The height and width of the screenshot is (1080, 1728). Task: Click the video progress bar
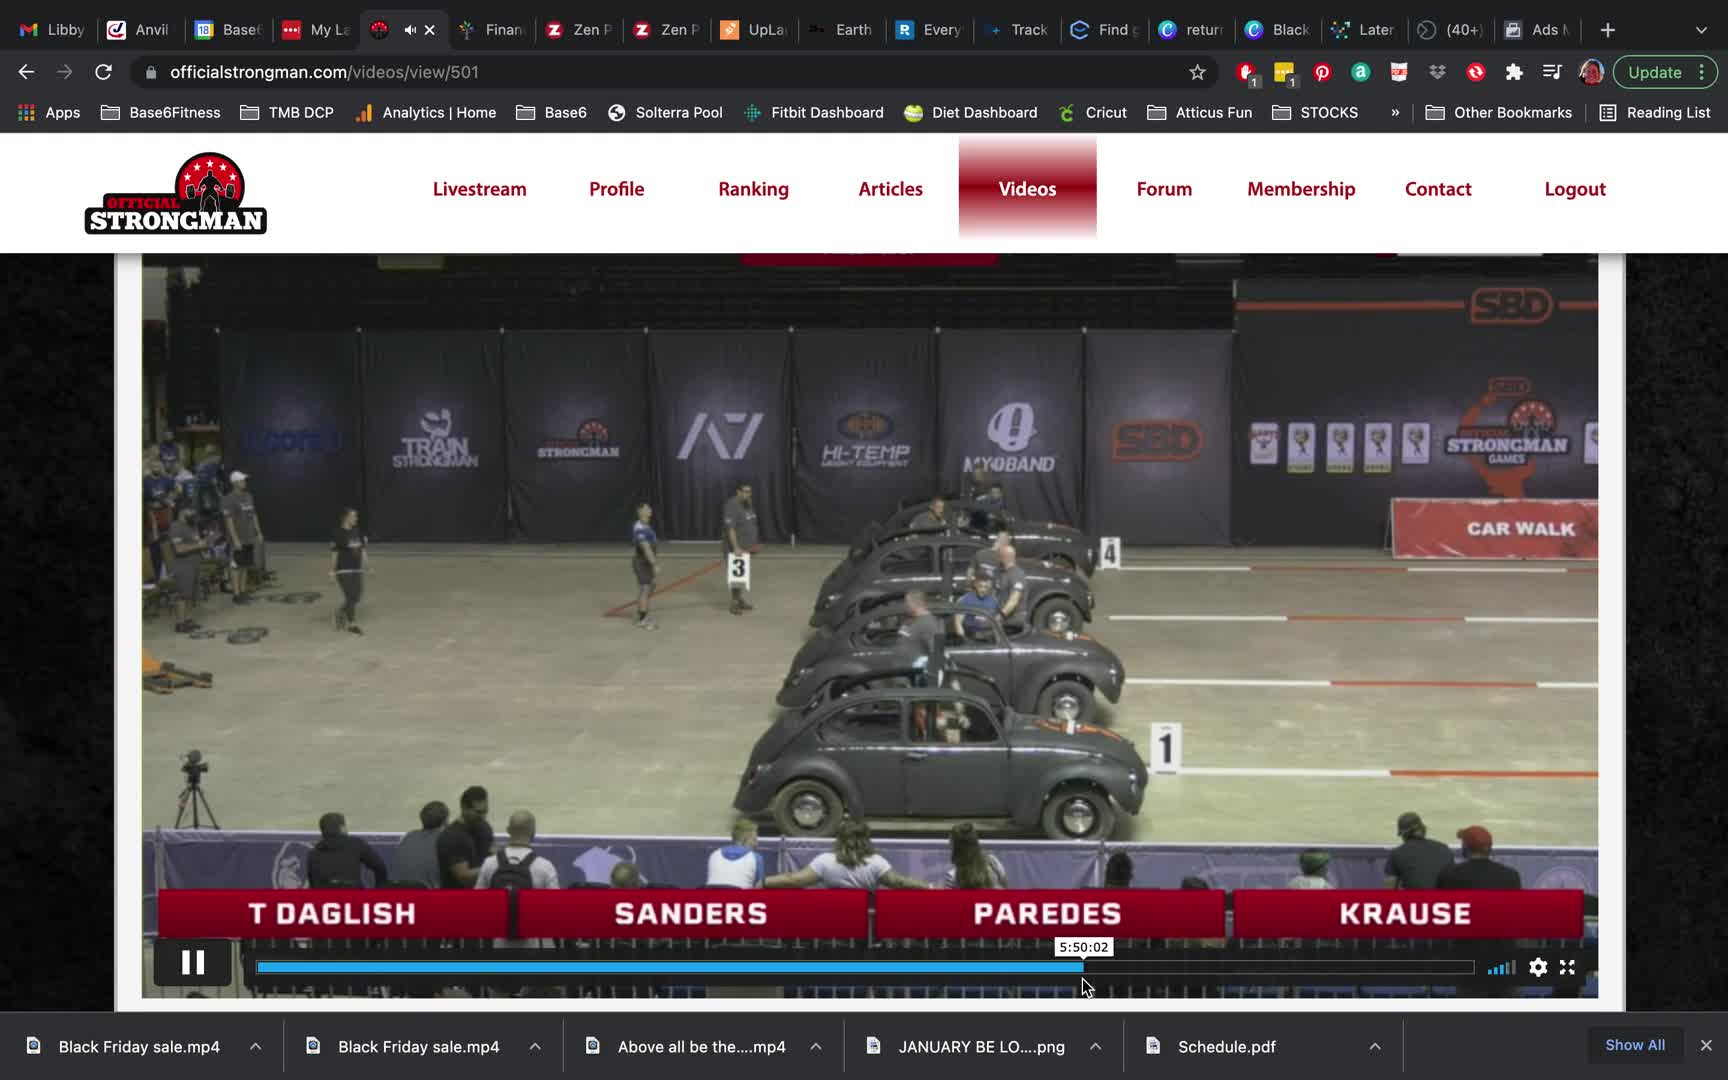864,967
